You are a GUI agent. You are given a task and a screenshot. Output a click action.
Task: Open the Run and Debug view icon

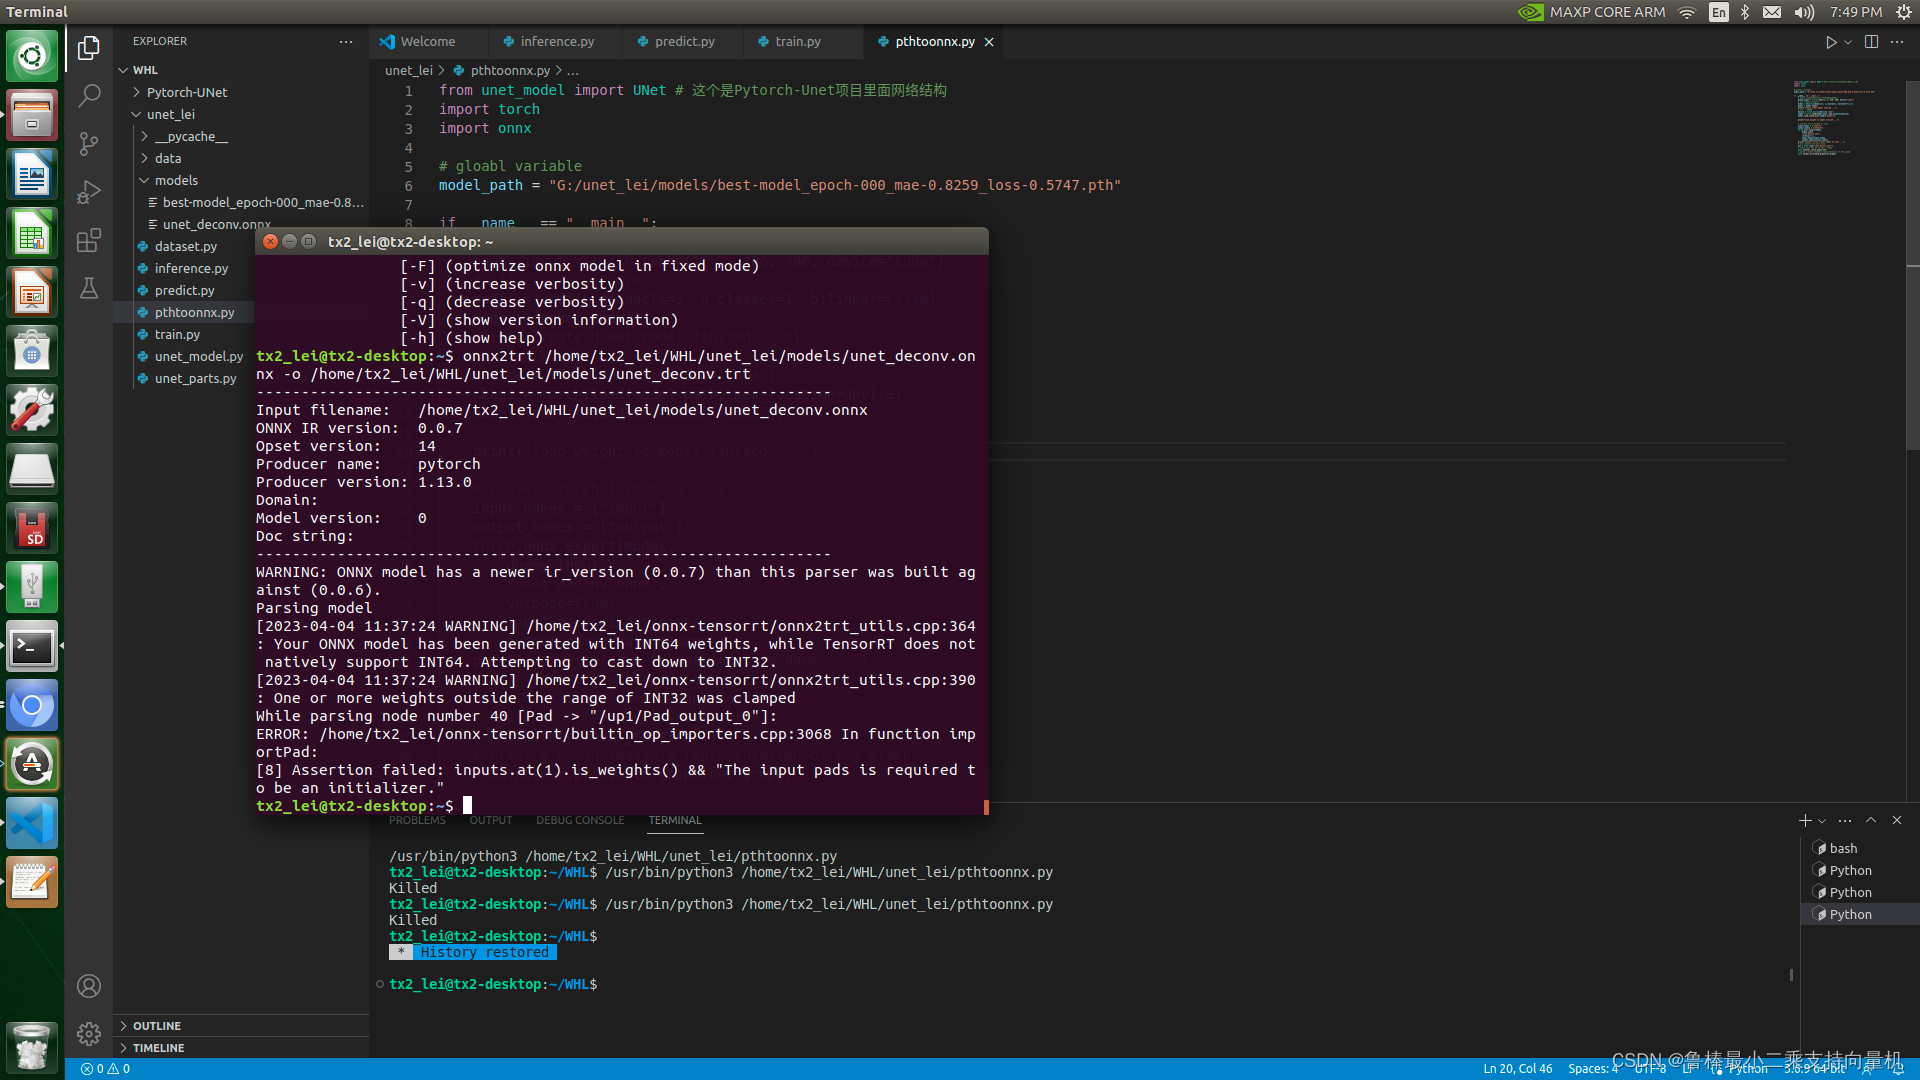[89, 192]
